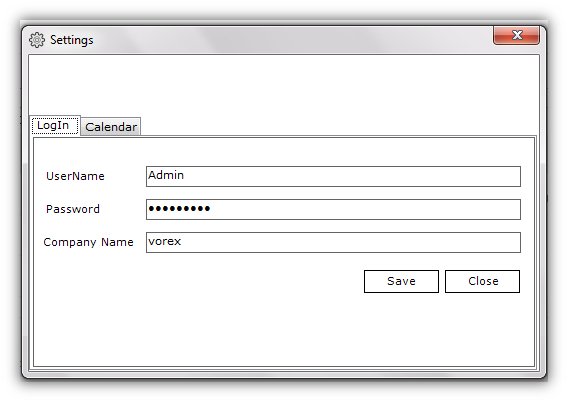Click the UserName label
Image resolution: width=568 pixels, height=402 pixels.
tap(75, 176)
